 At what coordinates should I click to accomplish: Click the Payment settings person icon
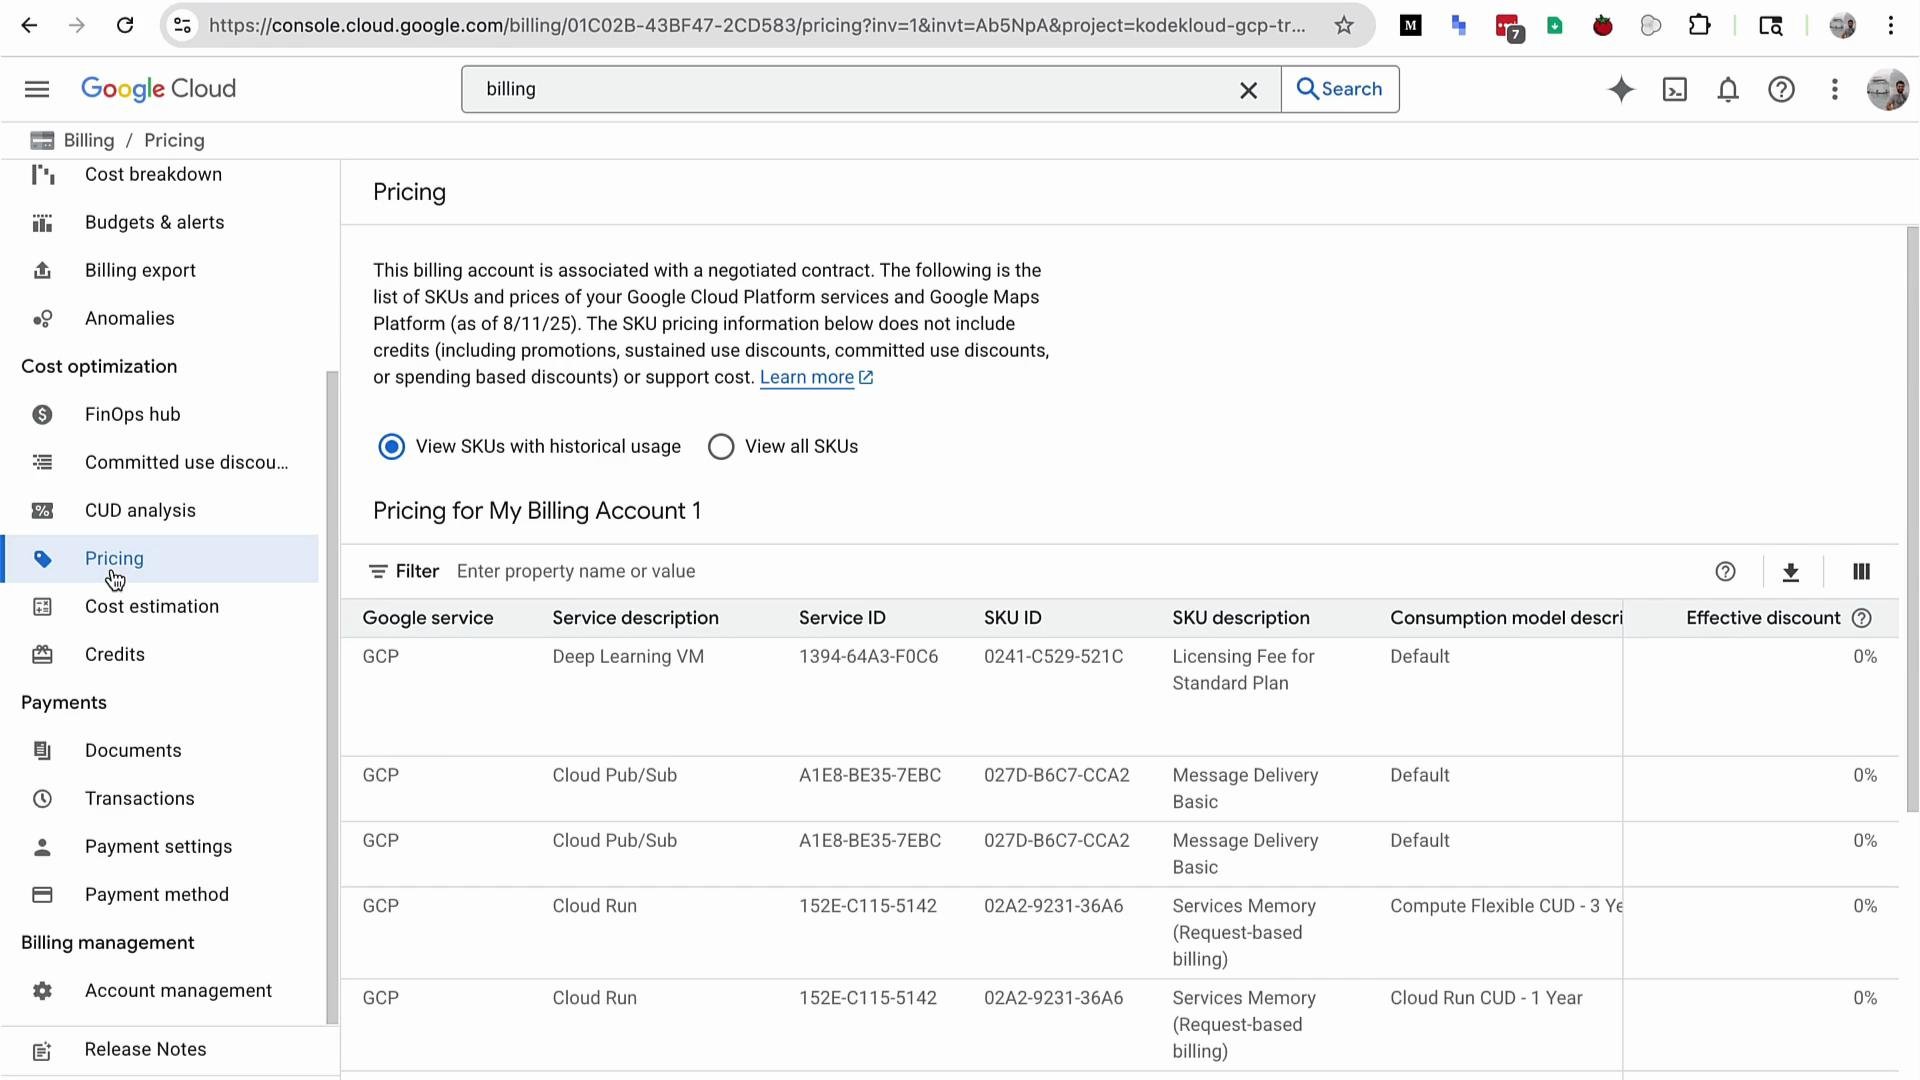pos(42,847)
